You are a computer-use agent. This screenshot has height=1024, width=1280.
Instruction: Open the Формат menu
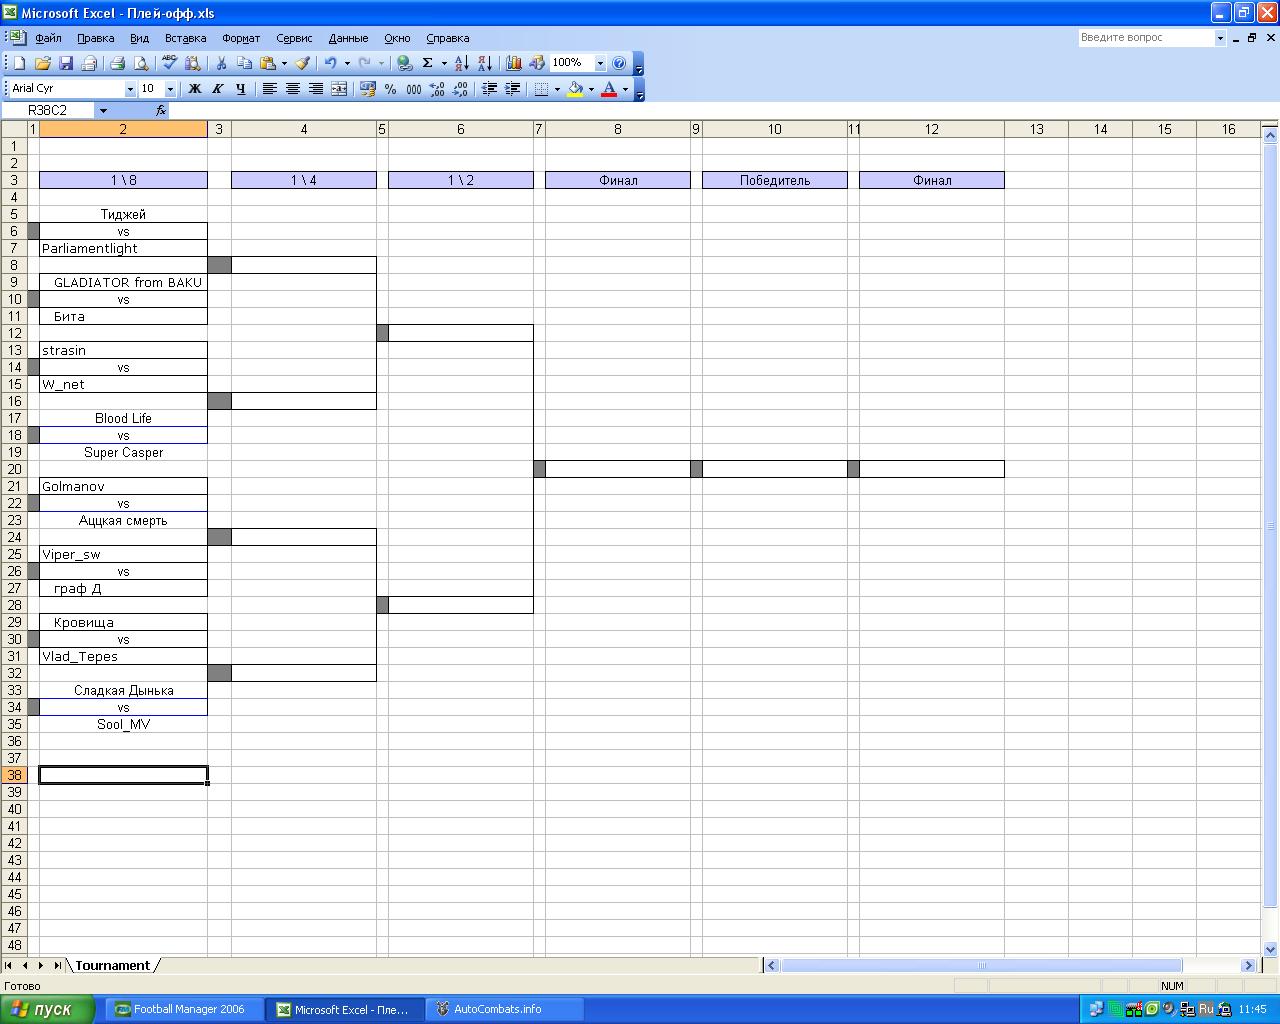pos(241,38)
